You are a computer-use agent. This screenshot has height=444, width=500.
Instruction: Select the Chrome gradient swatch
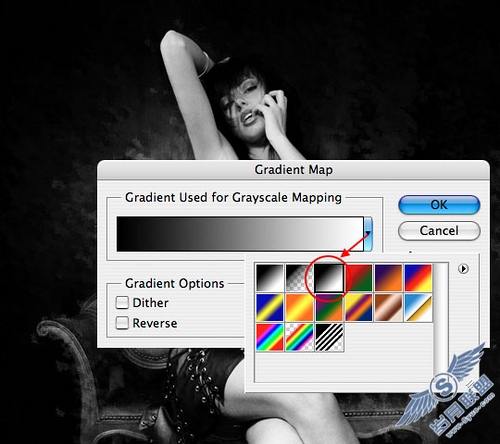tap(418, 308)
